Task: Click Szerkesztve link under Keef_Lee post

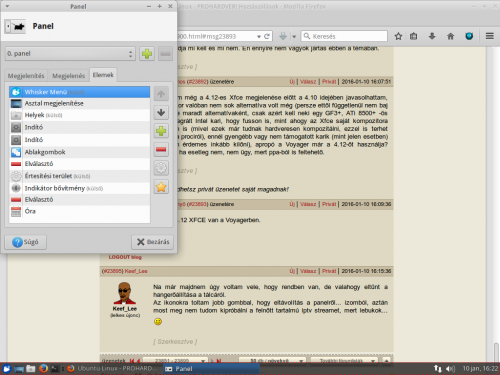Action: (x=175, y=342)
